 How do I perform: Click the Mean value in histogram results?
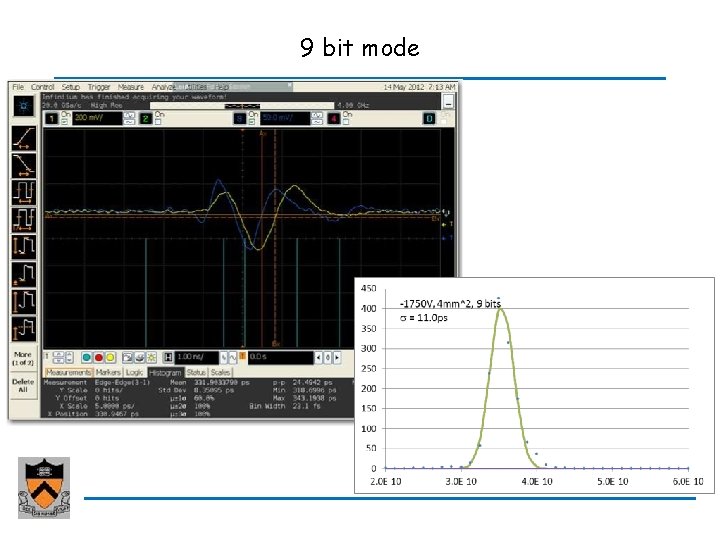point(222,382)
